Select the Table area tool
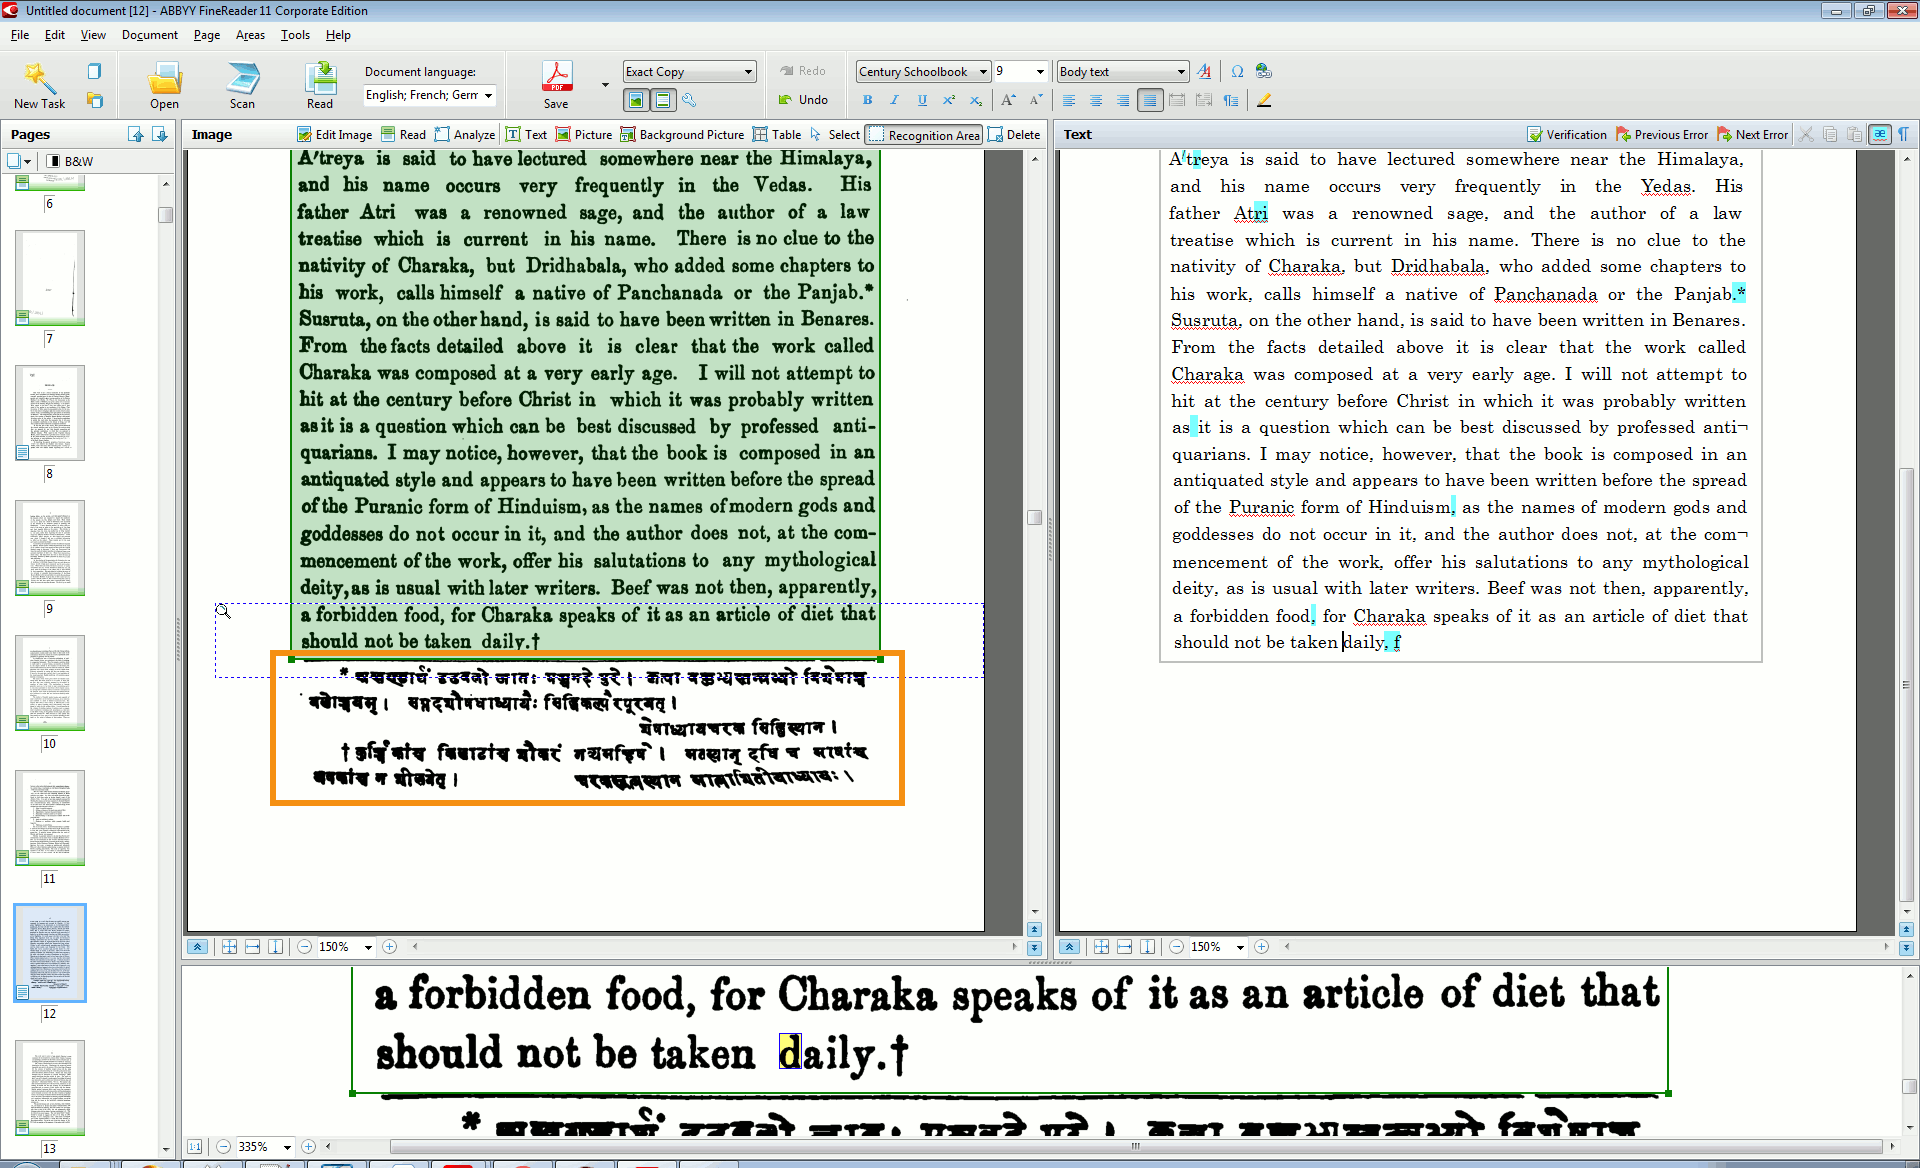 777,135
